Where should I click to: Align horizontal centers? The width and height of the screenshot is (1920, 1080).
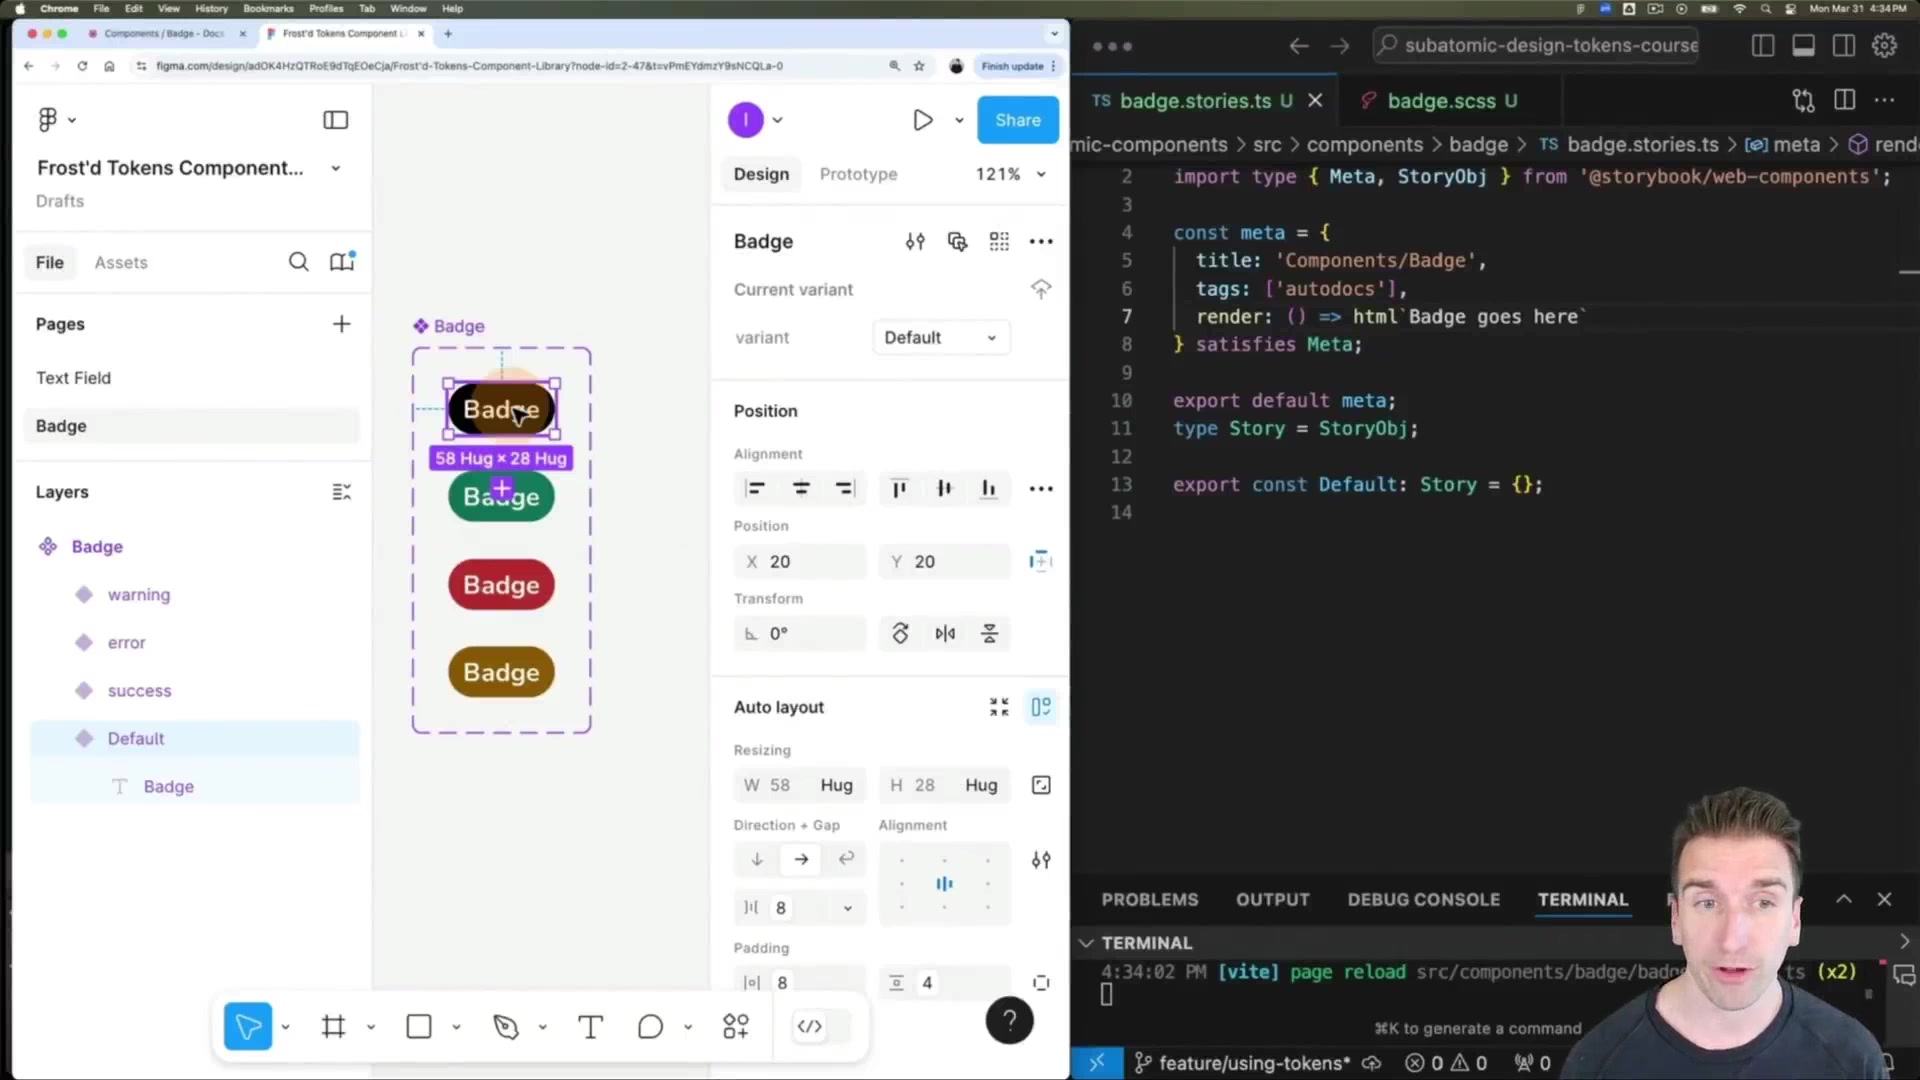(801, 488)
